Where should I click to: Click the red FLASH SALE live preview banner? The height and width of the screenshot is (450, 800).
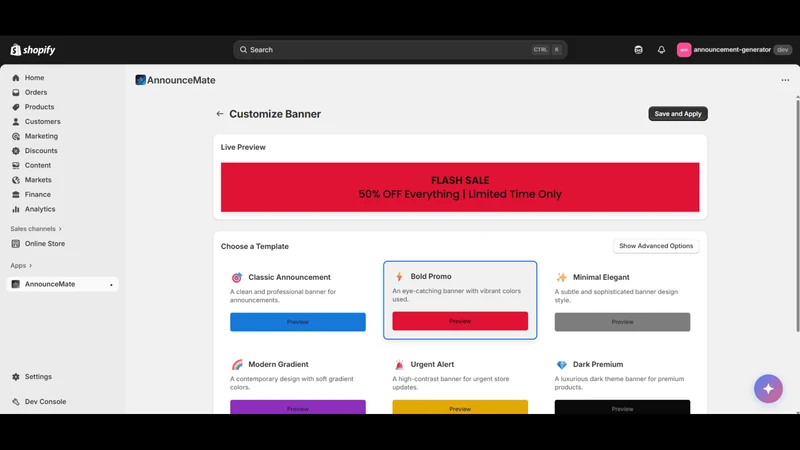point(460,187)
